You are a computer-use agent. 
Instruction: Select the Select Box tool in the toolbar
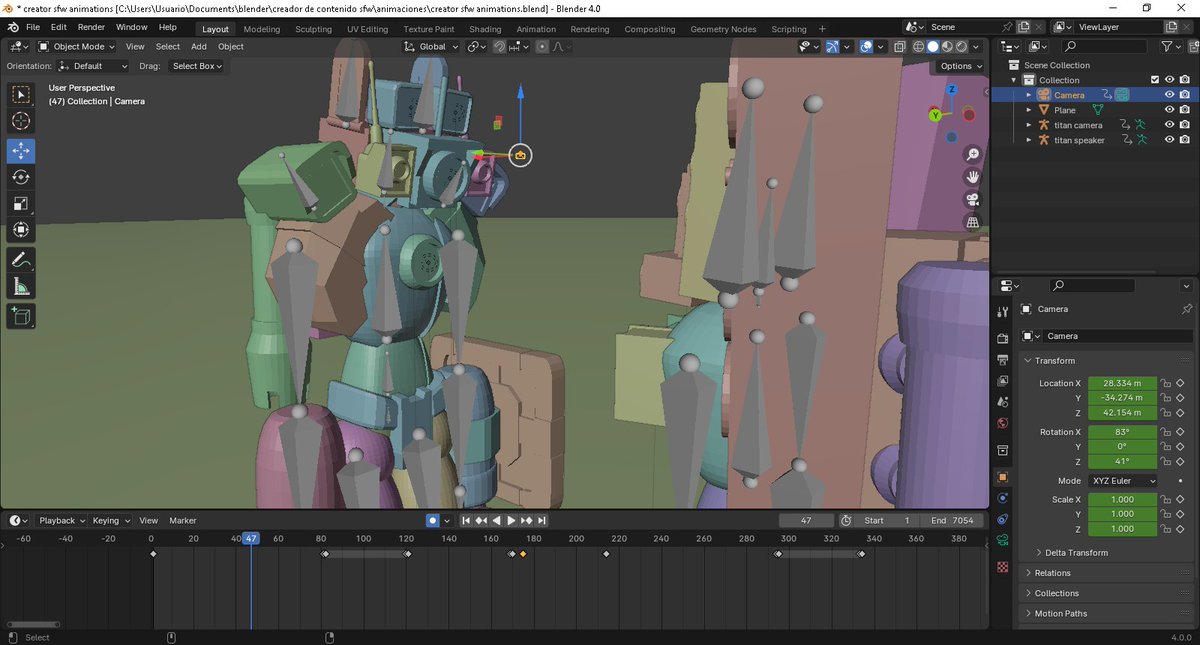coord(21,95)
